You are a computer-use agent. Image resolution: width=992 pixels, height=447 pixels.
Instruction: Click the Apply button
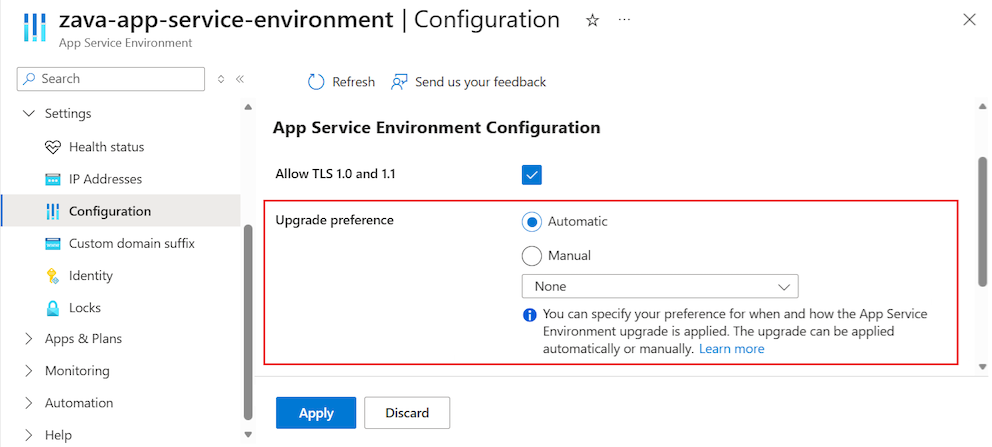coord(315,412)
